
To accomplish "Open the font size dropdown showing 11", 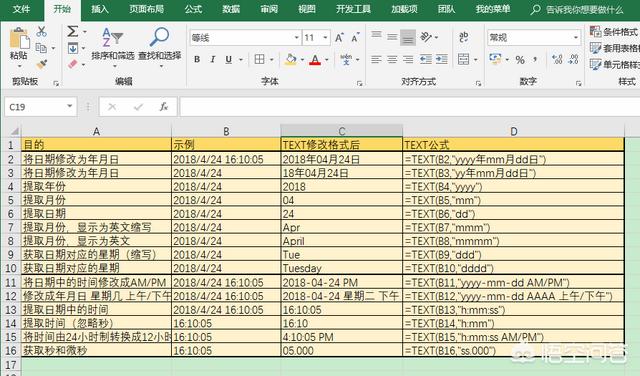I will point(325,38).
